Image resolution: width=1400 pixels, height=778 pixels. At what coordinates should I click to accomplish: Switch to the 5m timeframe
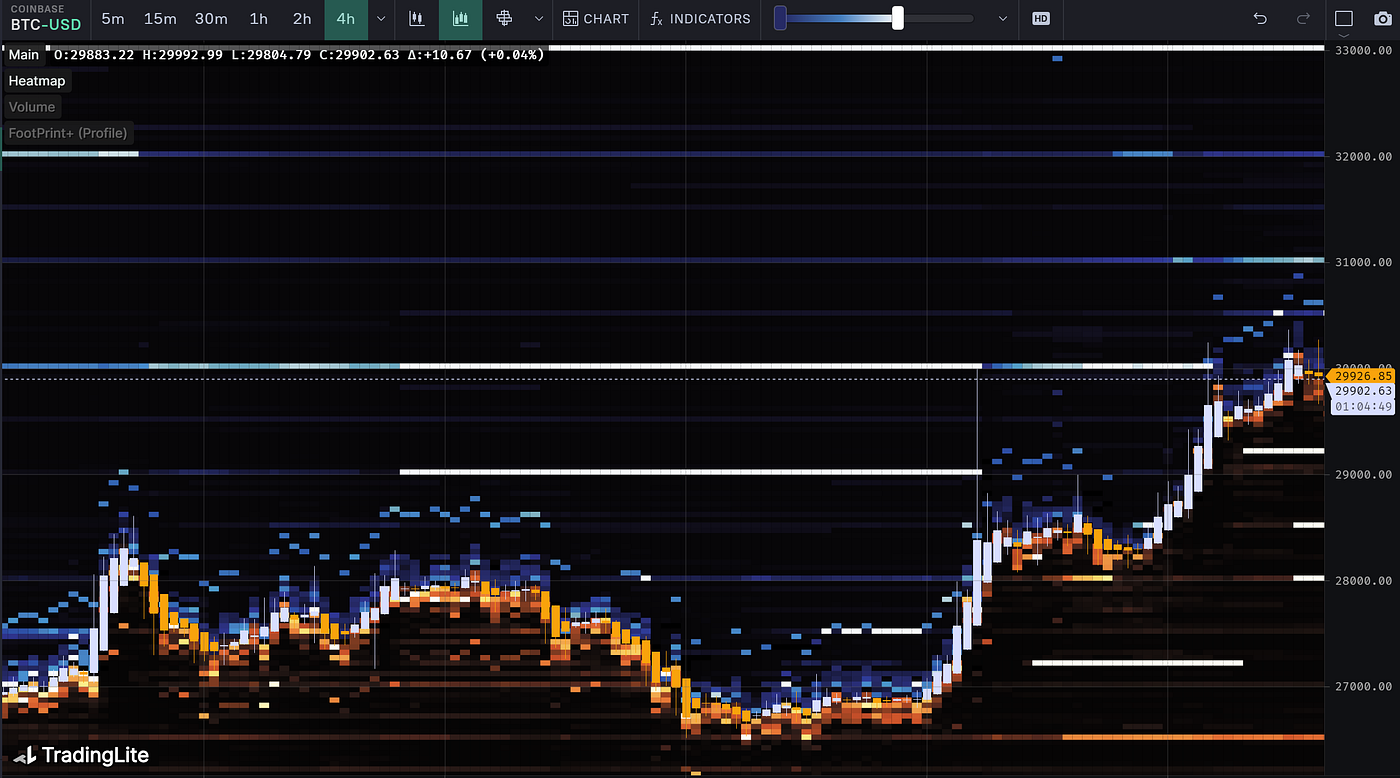113,19
